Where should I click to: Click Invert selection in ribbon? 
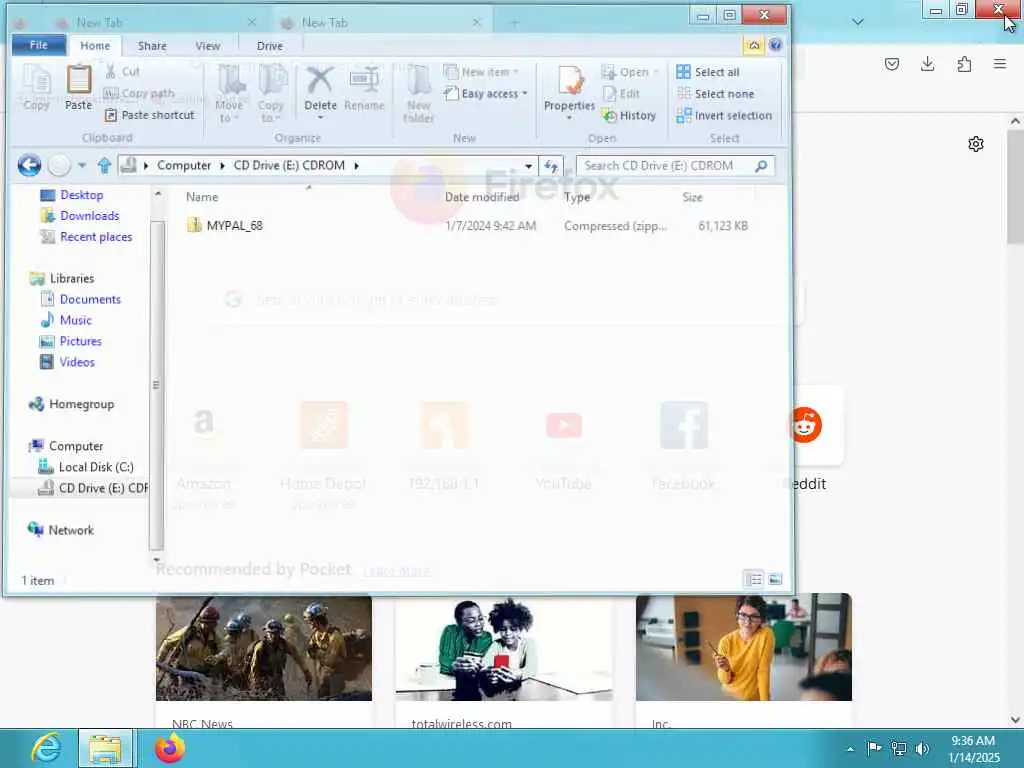(724, 116)
